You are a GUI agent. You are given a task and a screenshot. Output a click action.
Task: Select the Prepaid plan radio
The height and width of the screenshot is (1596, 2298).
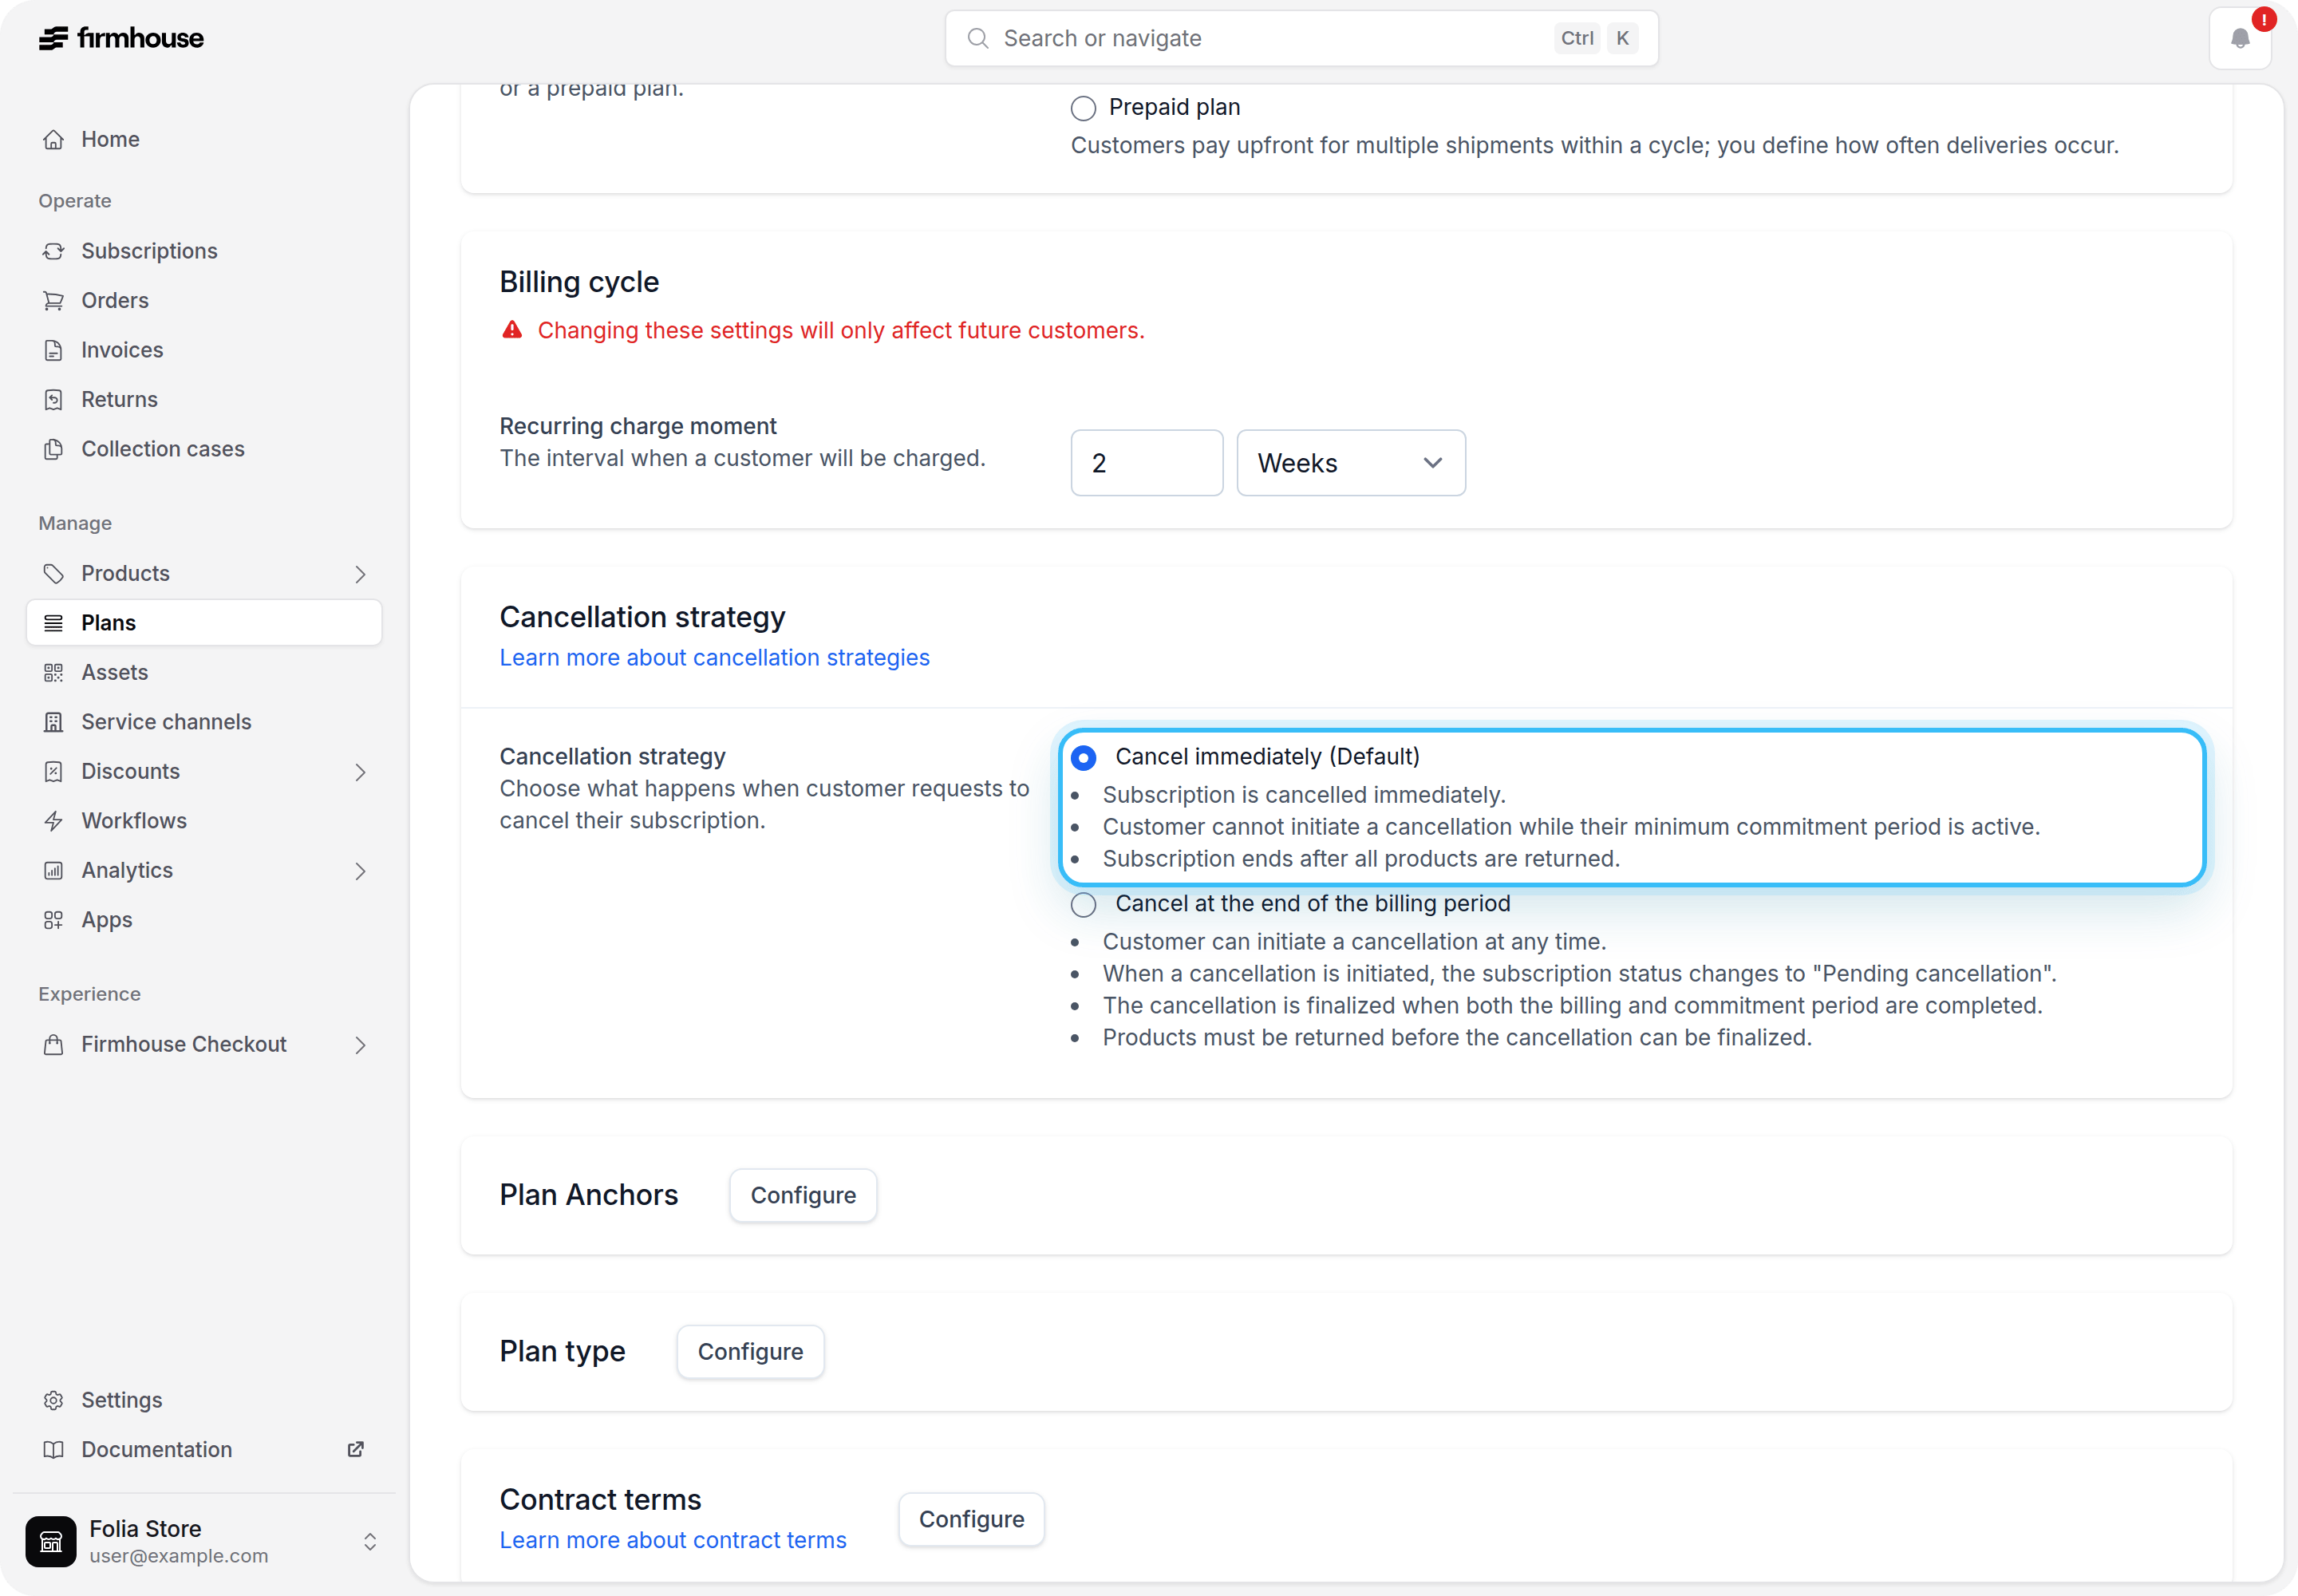[x=1083, y=107]
